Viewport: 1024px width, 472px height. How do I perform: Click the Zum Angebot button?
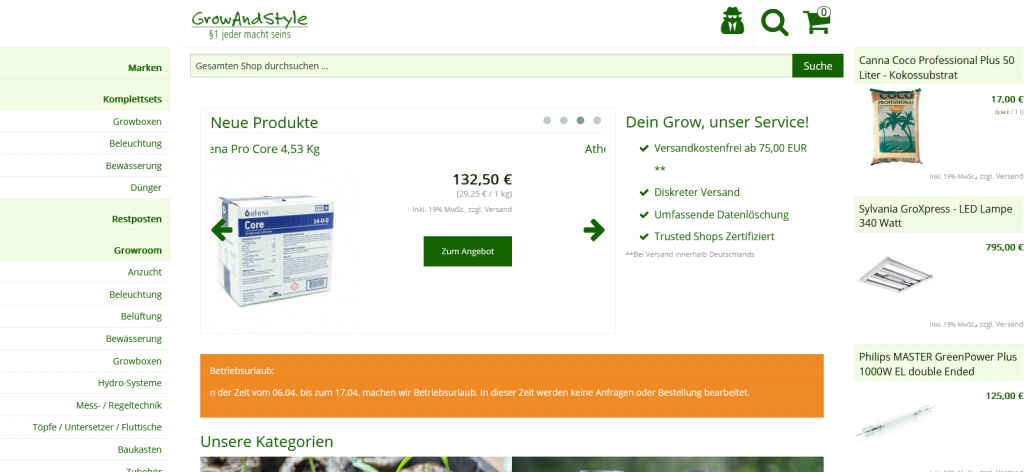(468, 251)
